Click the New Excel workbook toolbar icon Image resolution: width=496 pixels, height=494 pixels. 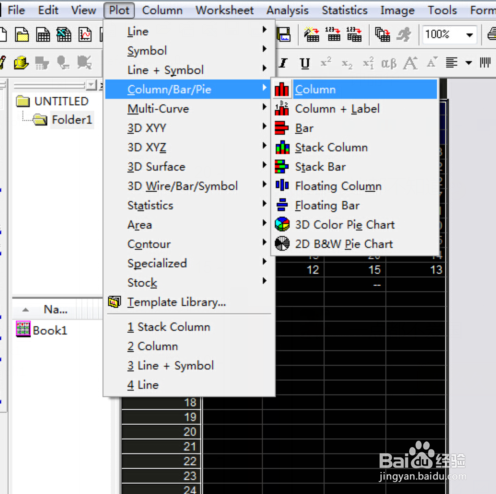point(64,35)
